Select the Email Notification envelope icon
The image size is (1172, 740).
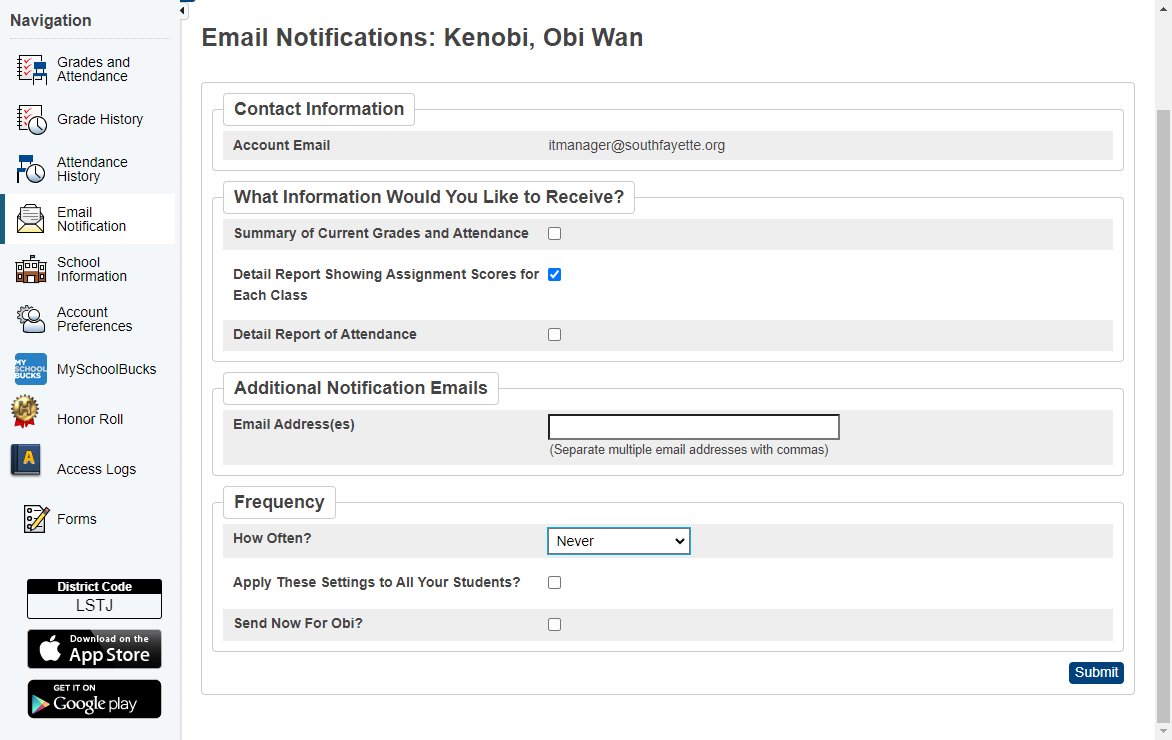click(31, 219)
